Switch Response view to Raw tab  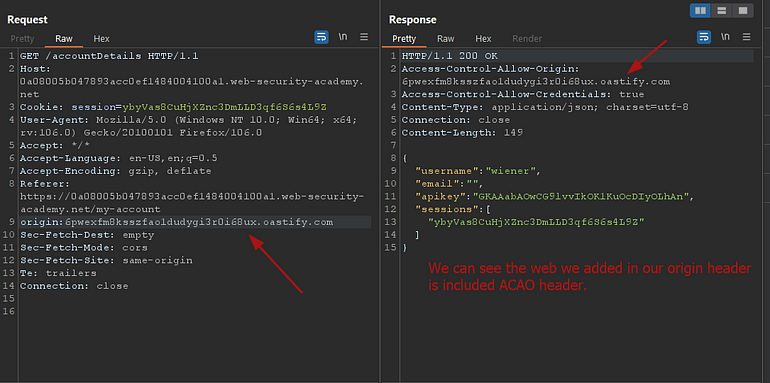tap(446, 39)
